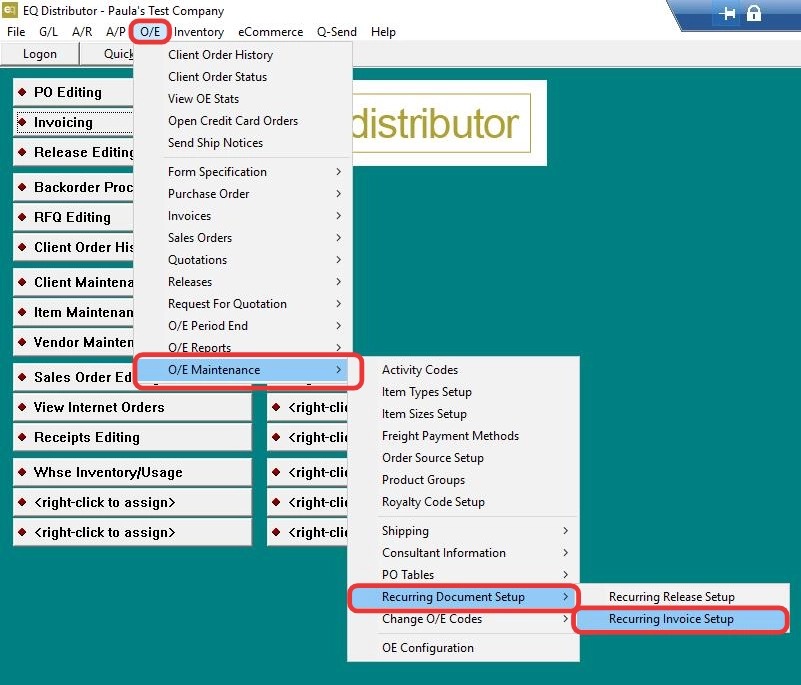
Task: Expand Request For Quotation submenu
Action: pyautogui.click(x=243, y=303)
